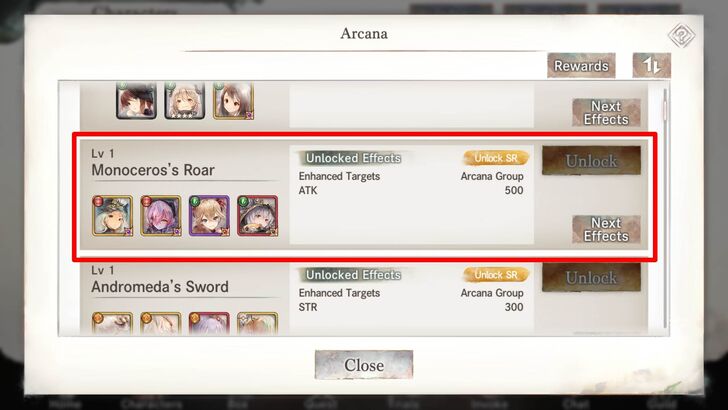This screenshot has width=728, height=410.
Task: Close the Arcana dialog
Action: (364, 364)
